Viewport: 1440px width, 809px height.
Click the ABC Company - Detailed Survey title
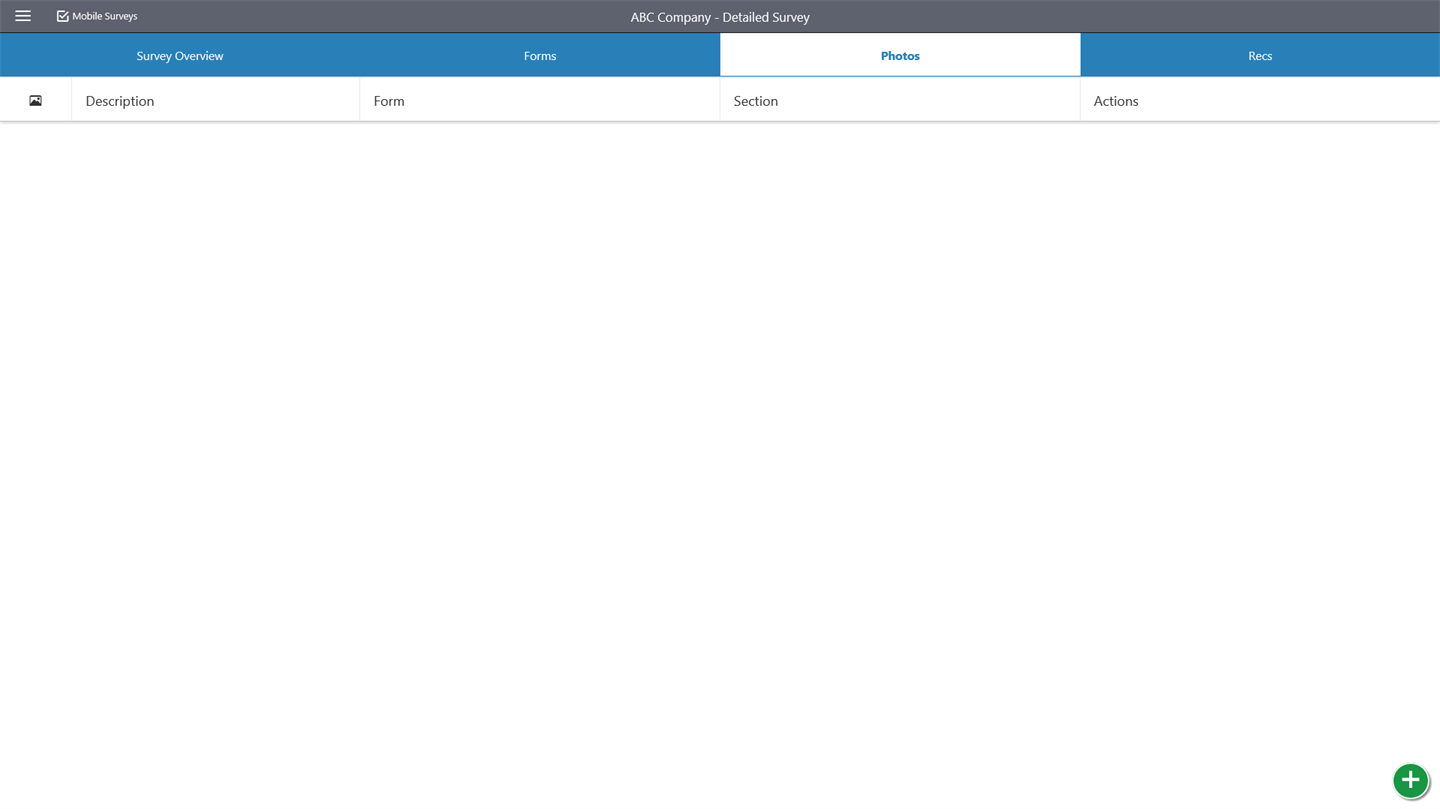pyautogui.click(x=720, y=17)
